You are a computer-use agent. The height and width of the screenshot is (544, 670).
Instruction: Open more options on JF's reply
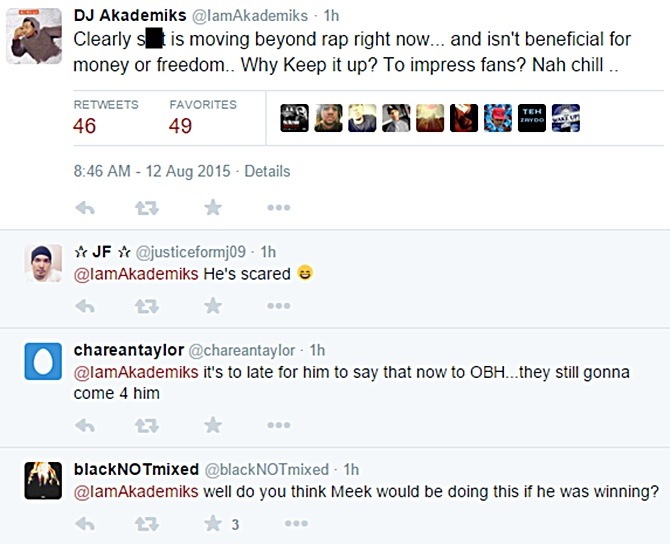(279, 306)
